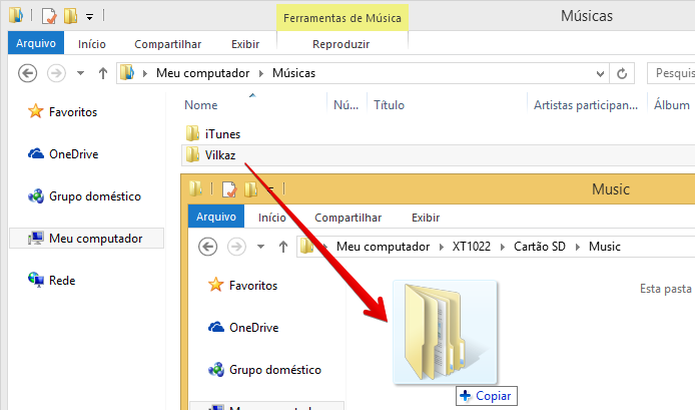Expand Músicas address bar history dropdown
The image size is (695, 410).
click(x=600, y=74)
